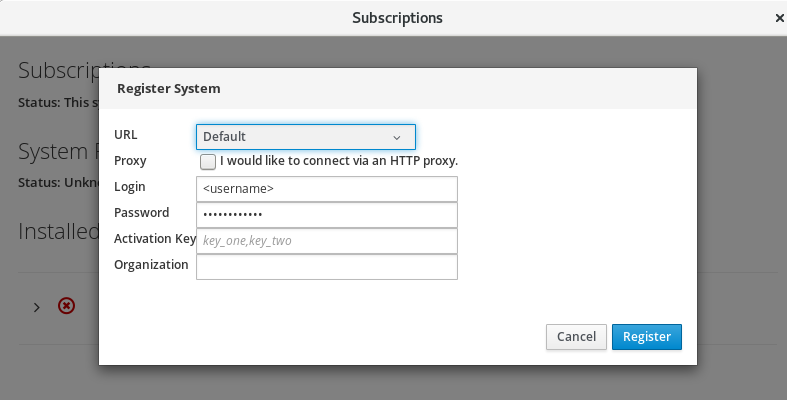Click the 'Subscriptions' page heading in the background
The height and width of the screenshot is (400, 787).
click(57, 70)
